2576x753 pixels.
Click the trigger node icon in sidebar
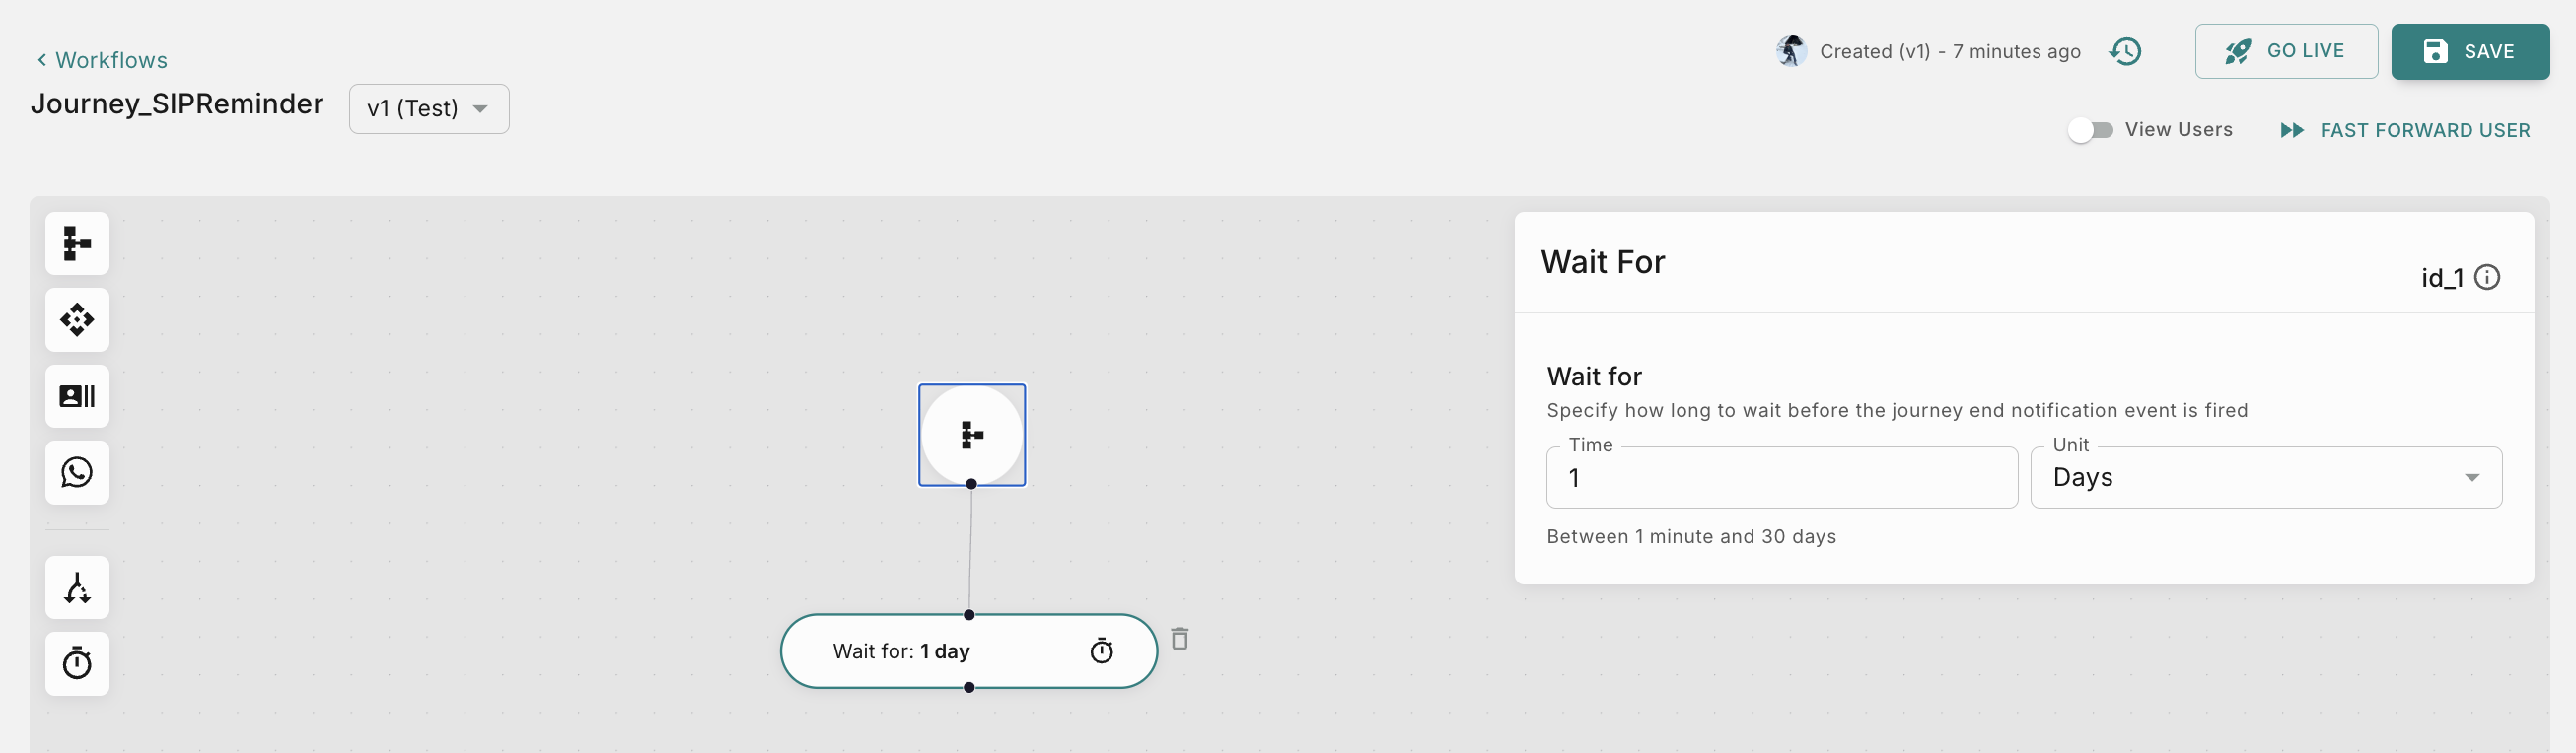(x=77, y=243)
